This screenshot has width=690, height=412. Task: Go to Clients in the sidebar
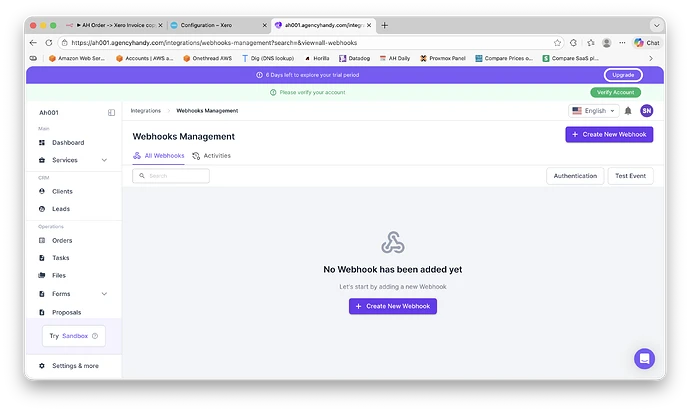[62, 191]
